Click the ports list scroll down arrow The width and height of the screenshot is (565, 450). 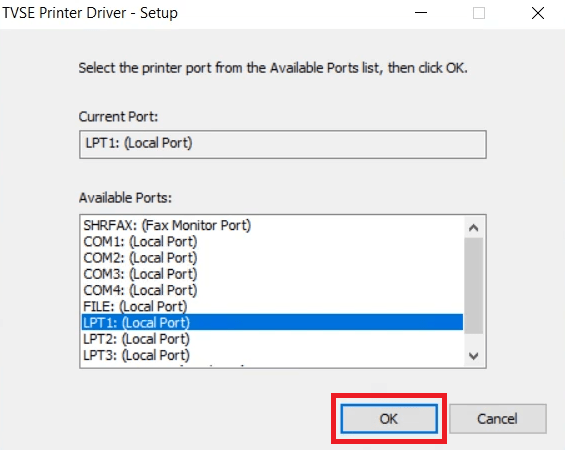(474, 356)
